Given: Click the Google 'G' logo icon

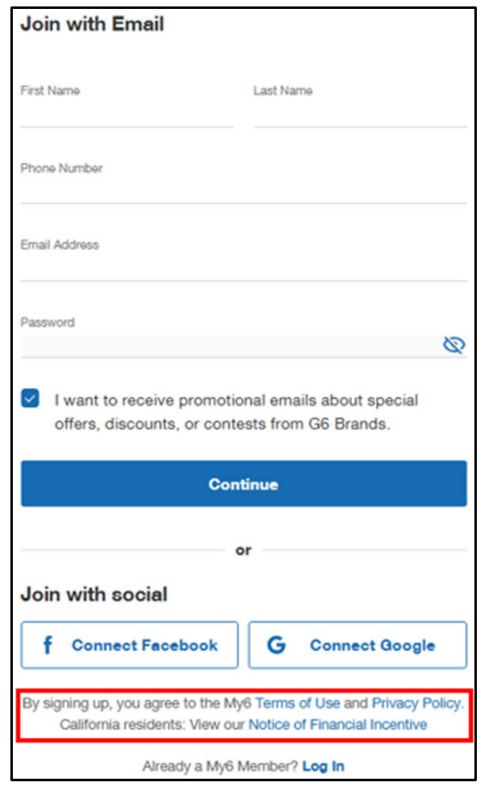Looking at the screenshot, I should (x=276, y=645).
